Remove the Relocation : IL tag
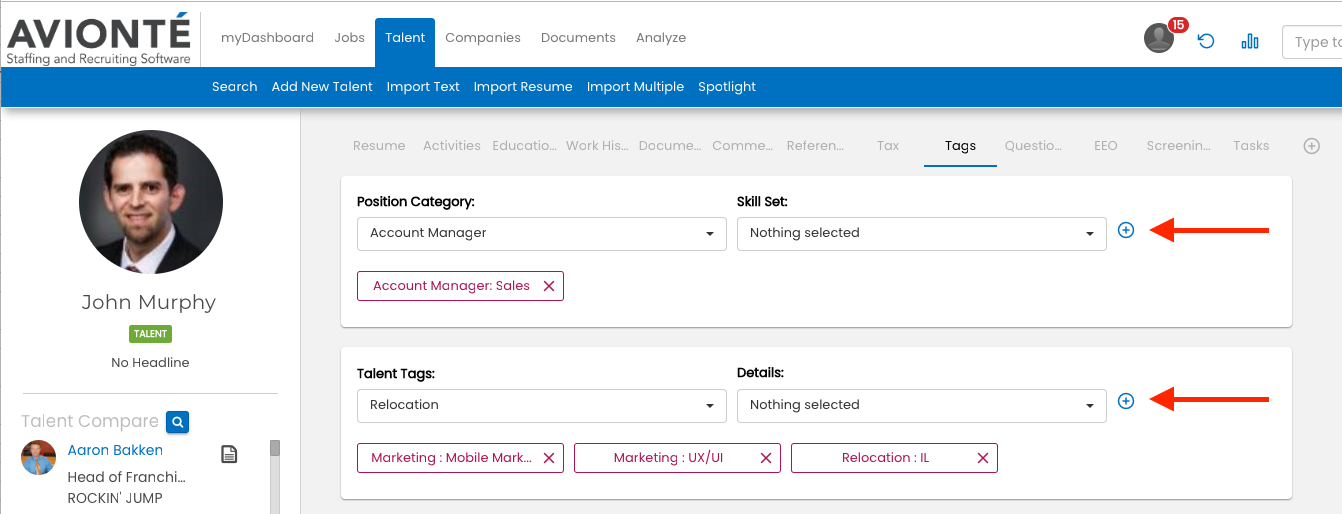Viewport: 1342px width, 514px height. click(x=983, y=458)
